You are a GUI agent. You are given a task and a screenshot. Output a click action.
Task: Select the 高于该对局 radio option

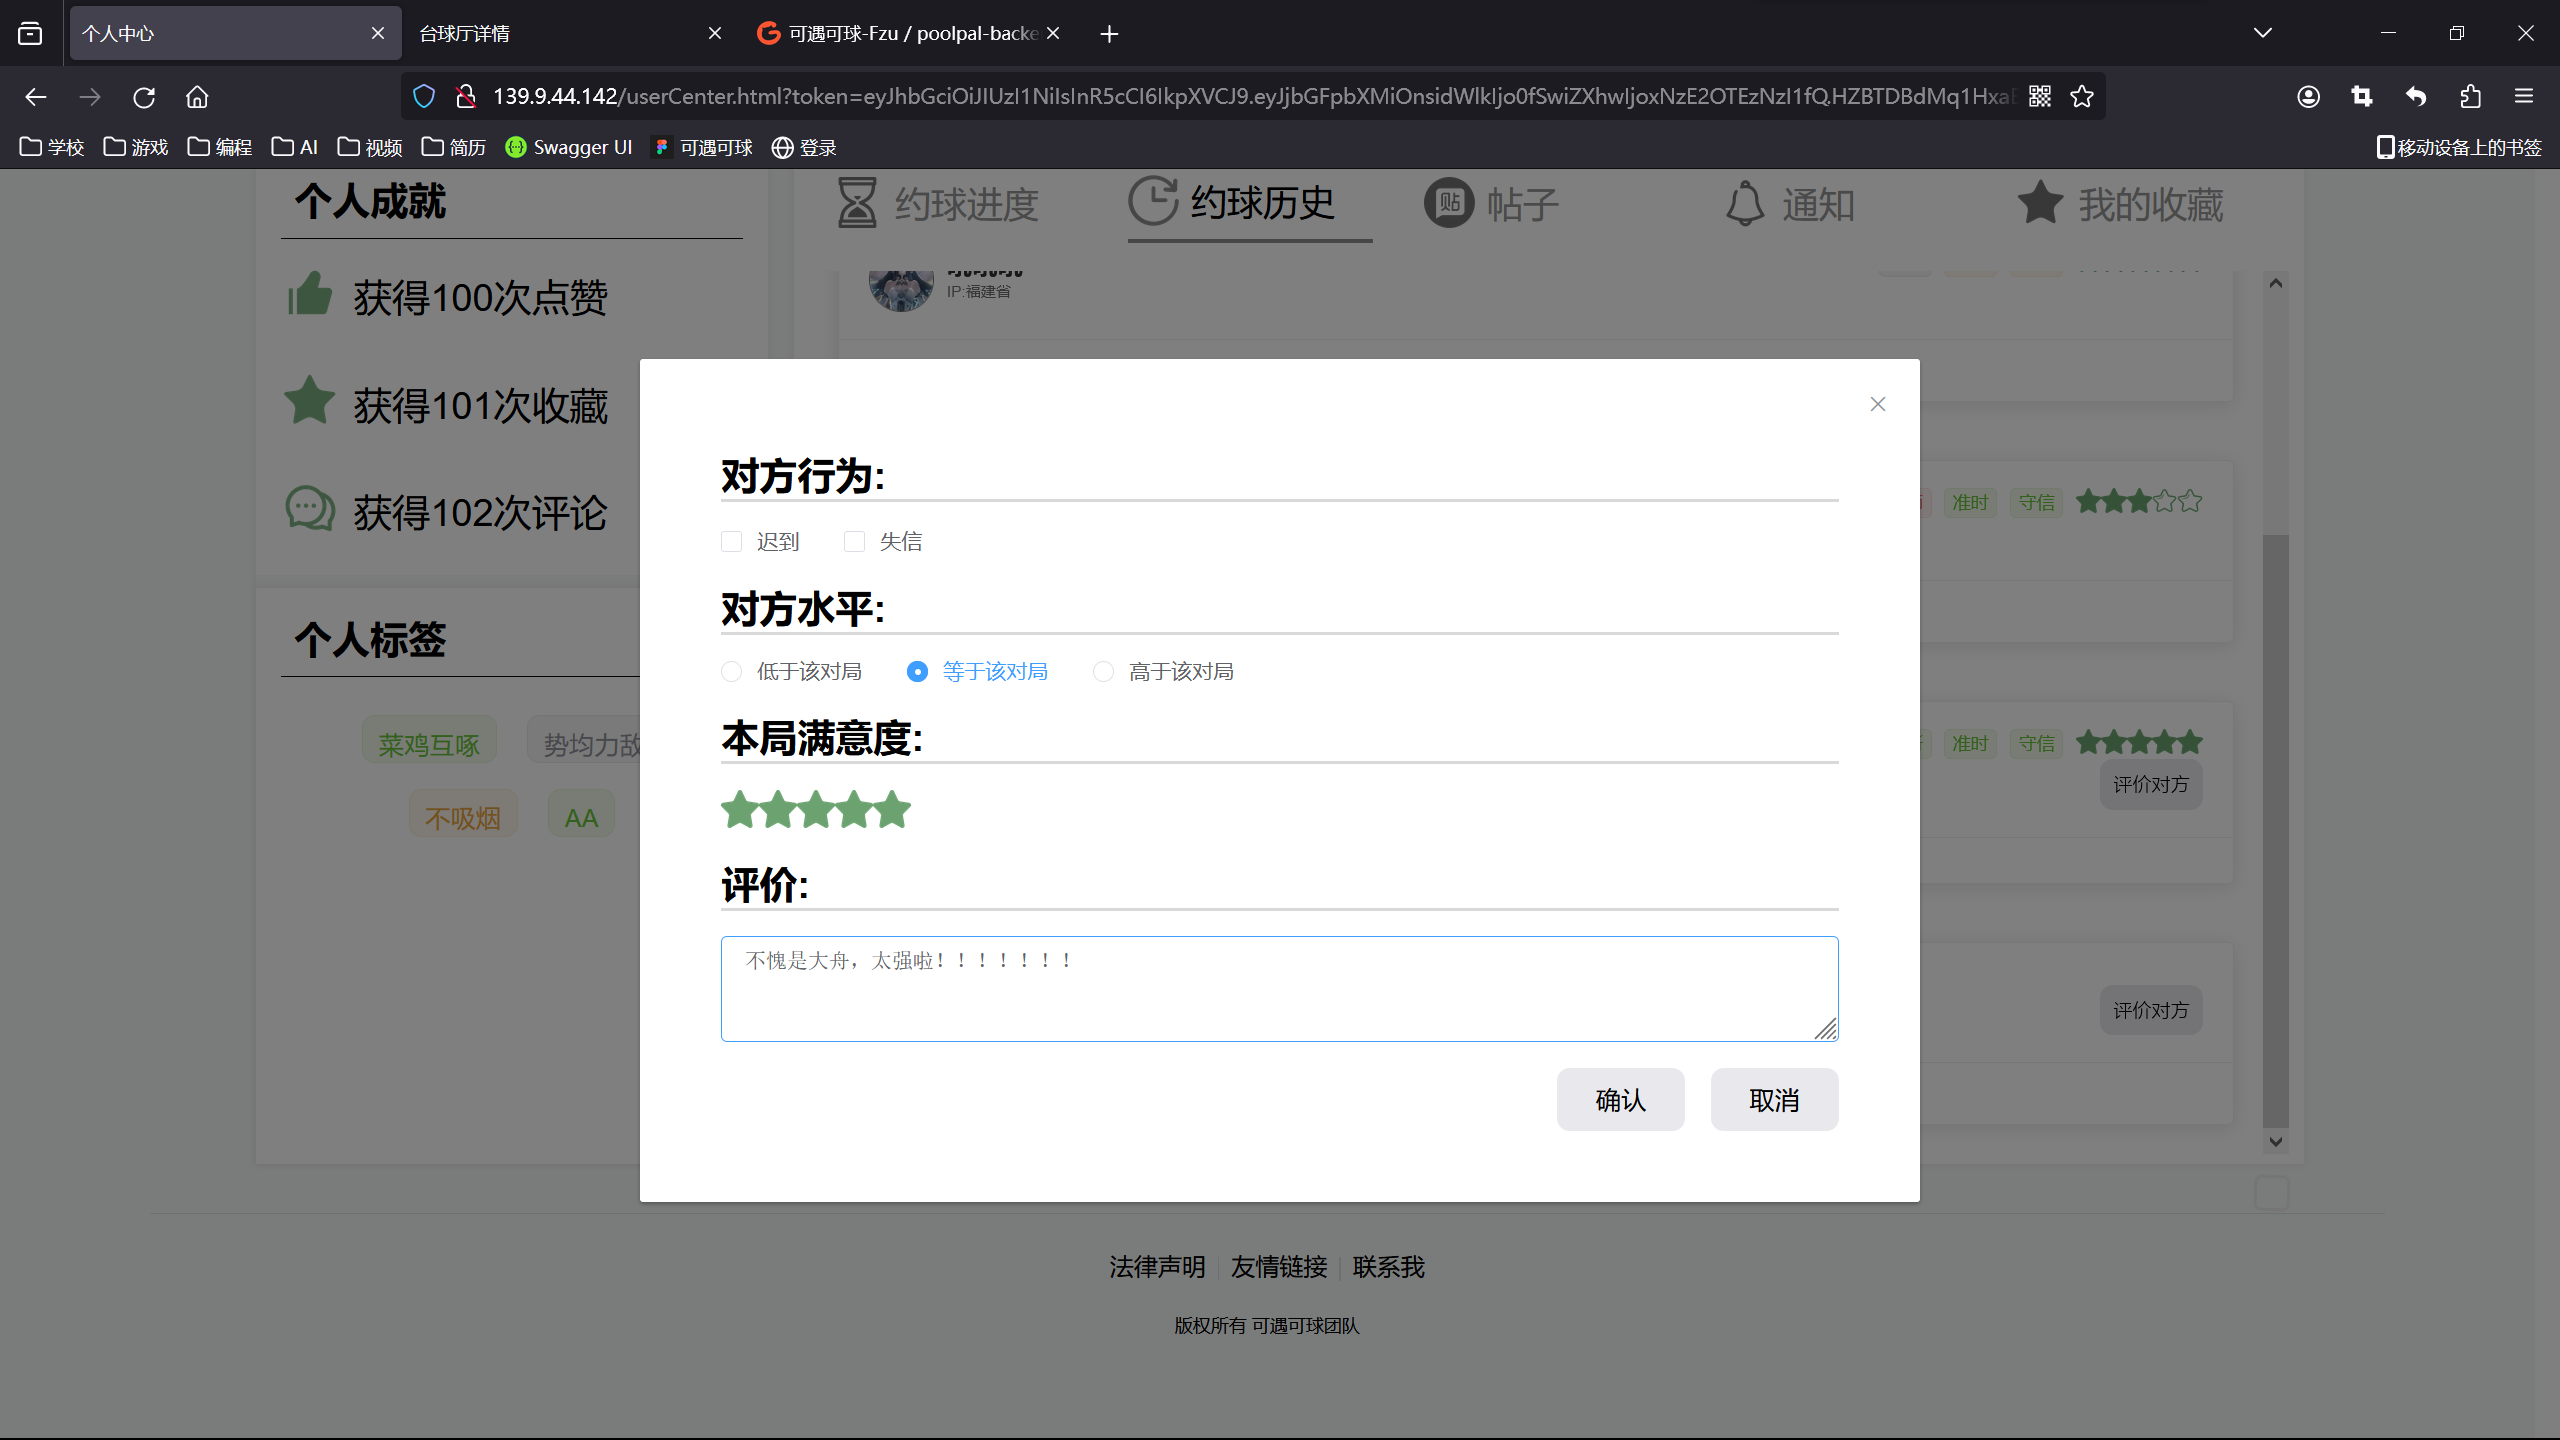pos(1103,671)
